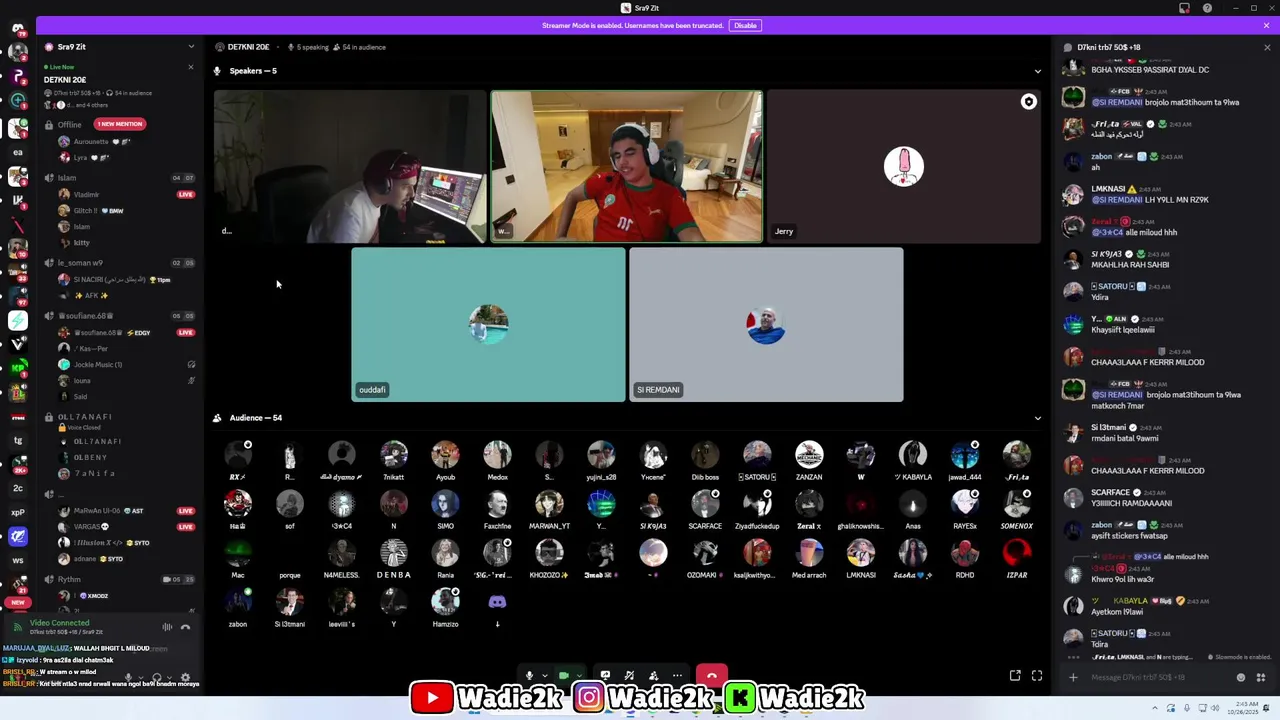Image resolution: width=1280 pixels, height=720 pixels.
Task: Open the Sra9 Zit server menu dropdown
Action: point(191,47)
